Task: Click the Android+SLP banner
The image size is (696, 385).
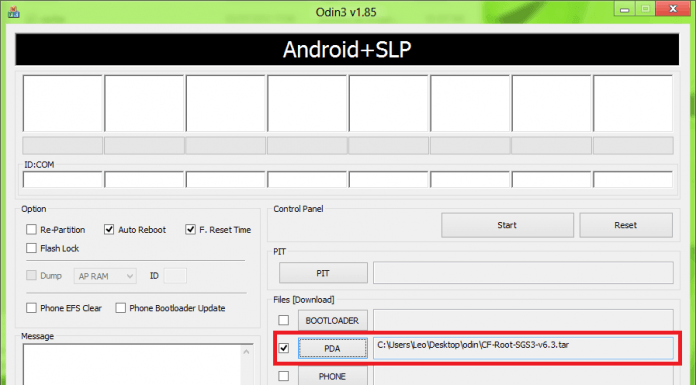Action: pyautogui.click(x=347, y=49)
